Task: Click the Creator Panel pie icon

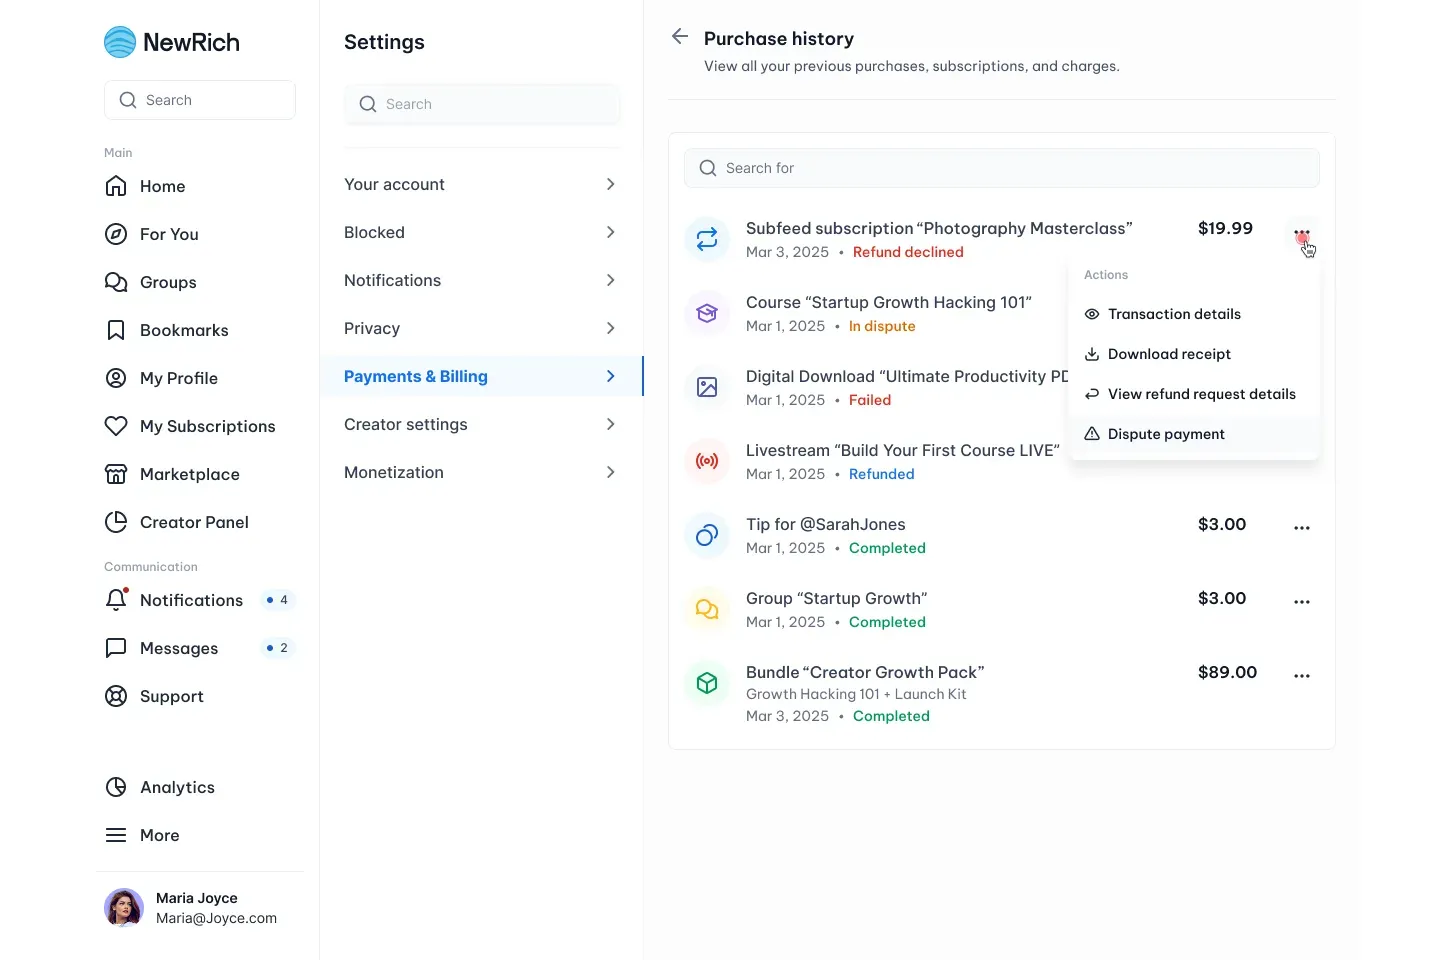Action: 116,522
